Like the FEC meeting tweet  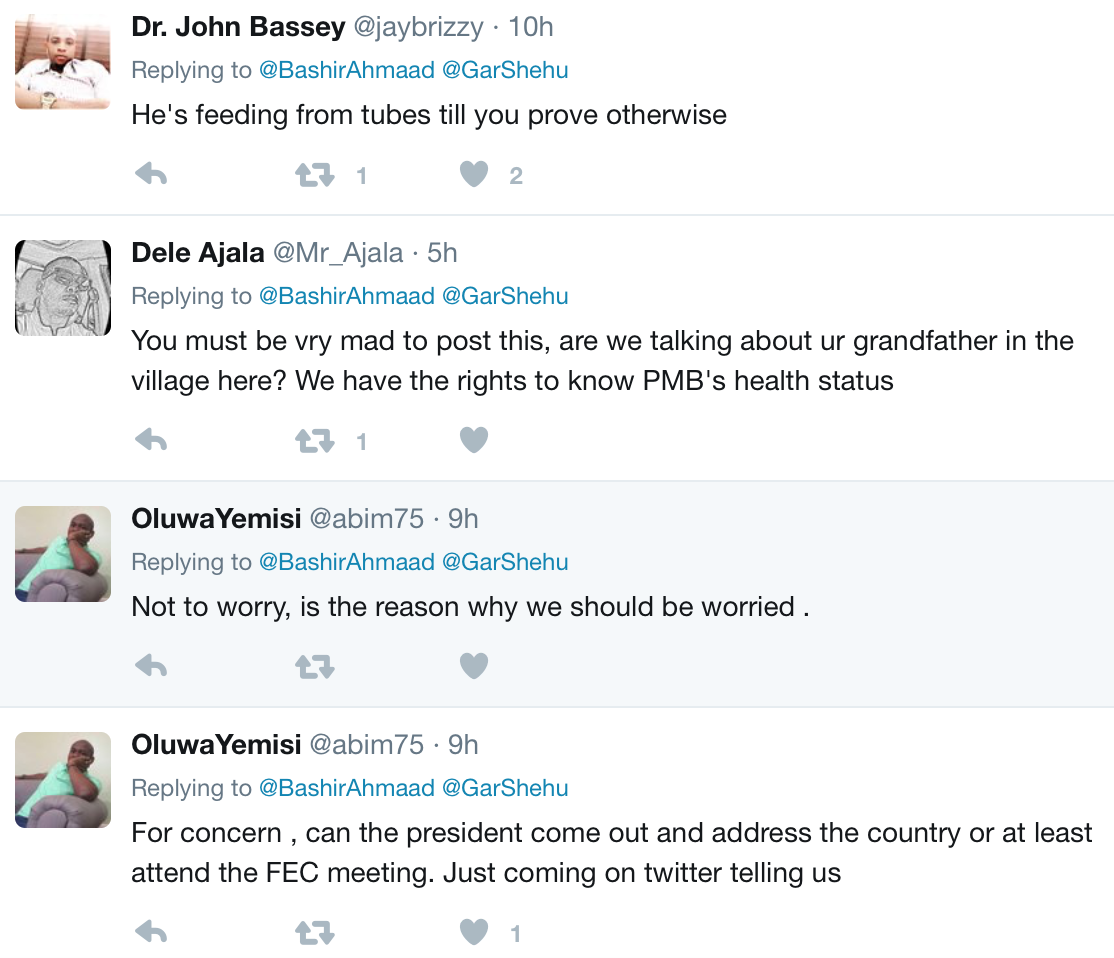474,934
